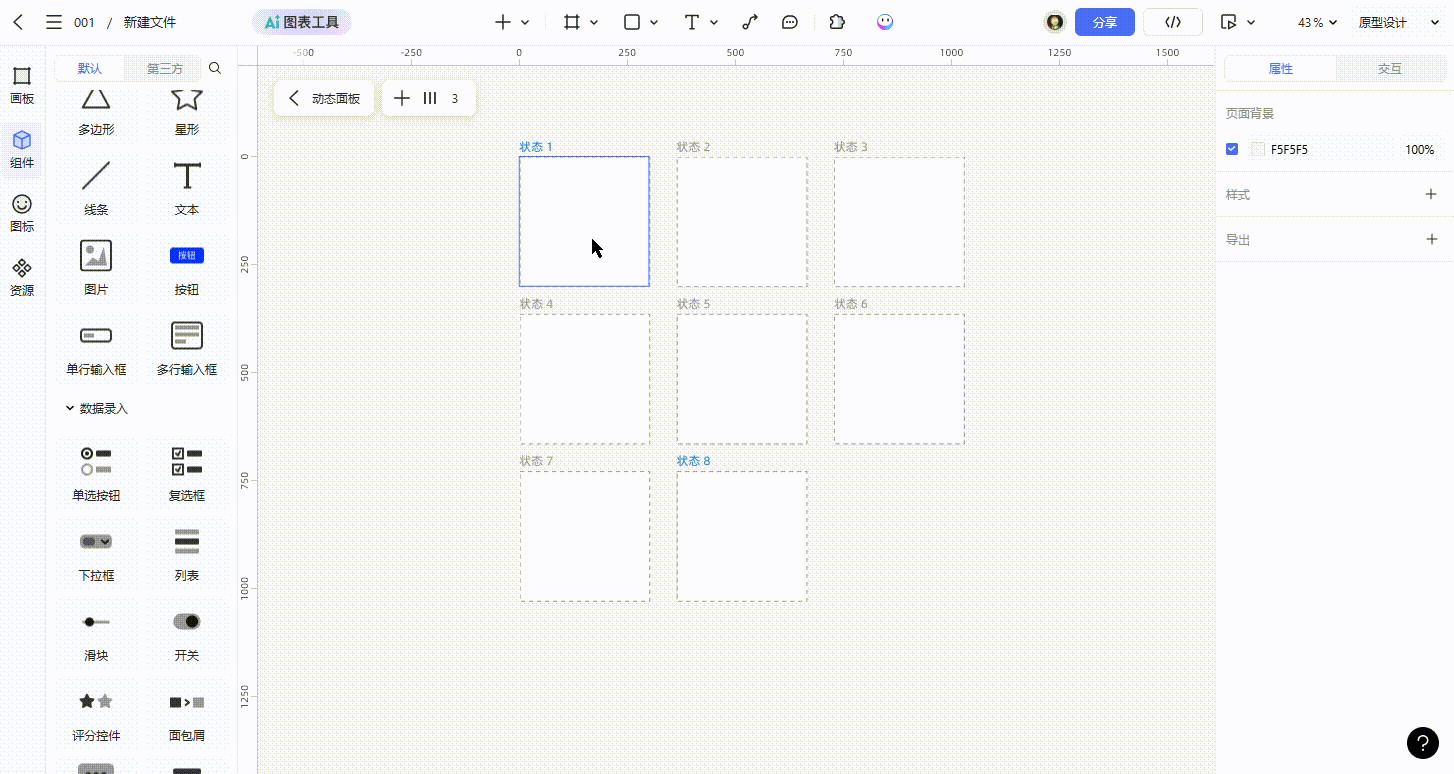Click the comment bubble icon
This screenshot has height=774, width=1454.
tap(790, 22)
